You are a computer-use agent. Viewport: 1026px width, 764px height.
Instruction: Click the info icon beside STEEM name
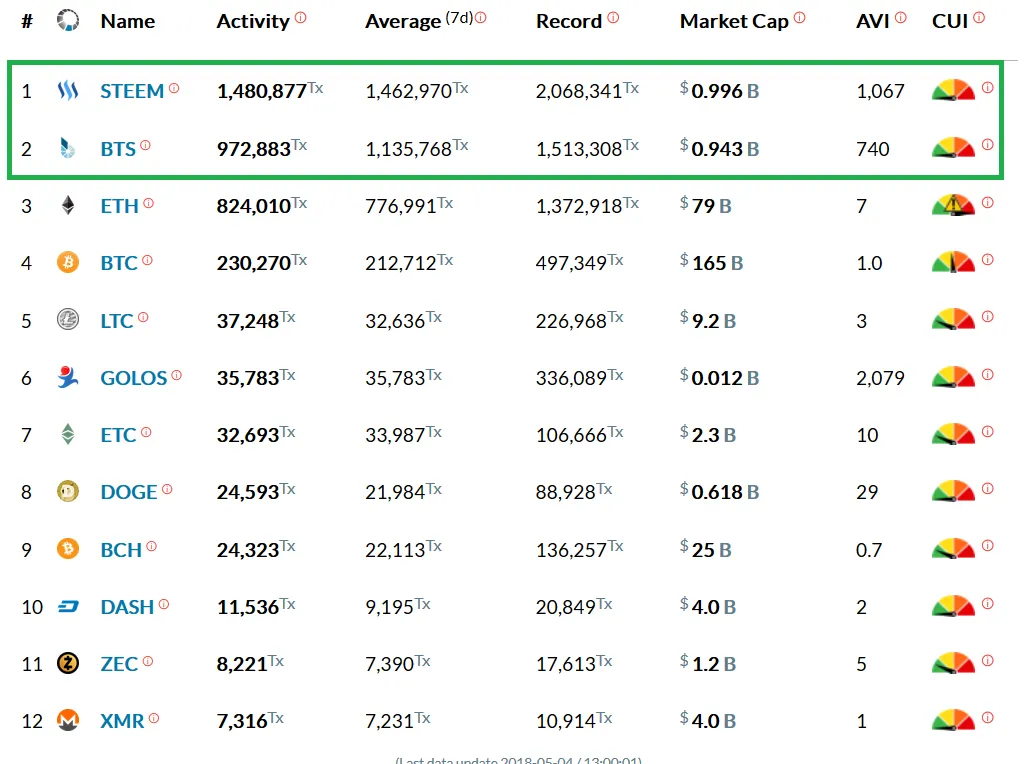[174, 88]
